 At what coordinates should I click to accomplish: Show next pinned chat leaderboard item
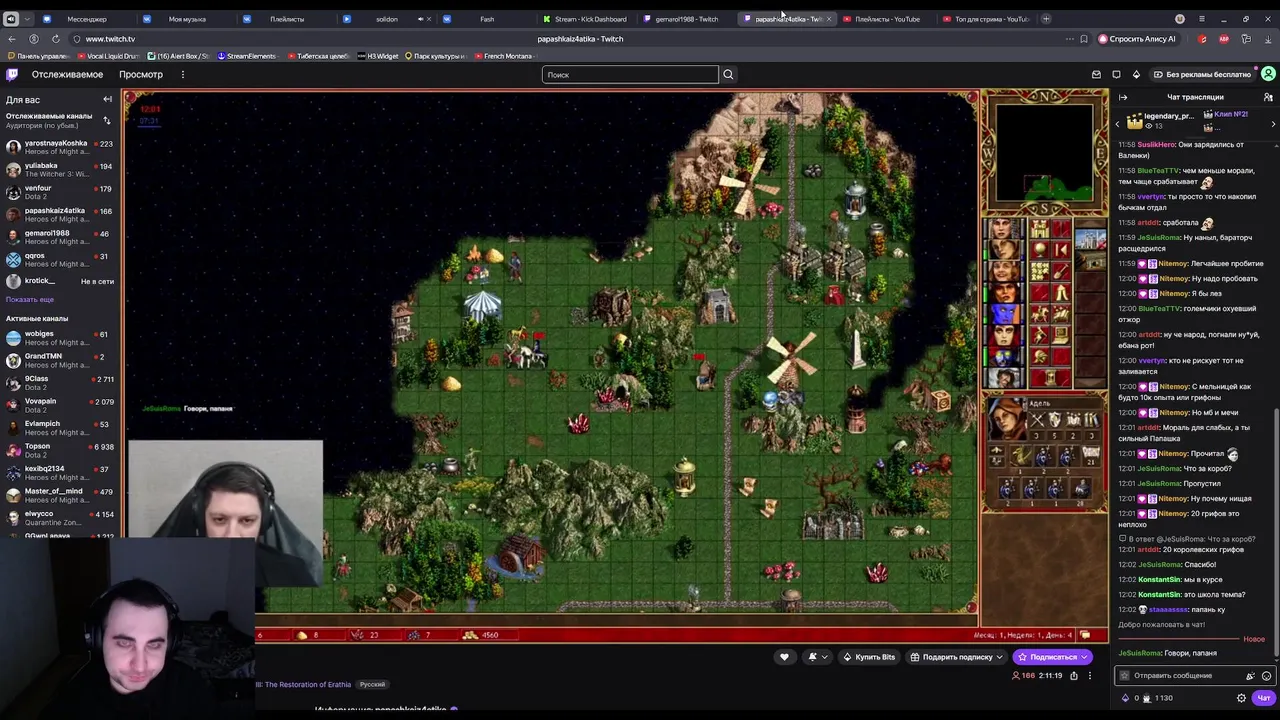pyautogui.click(x=1273, y=123)
